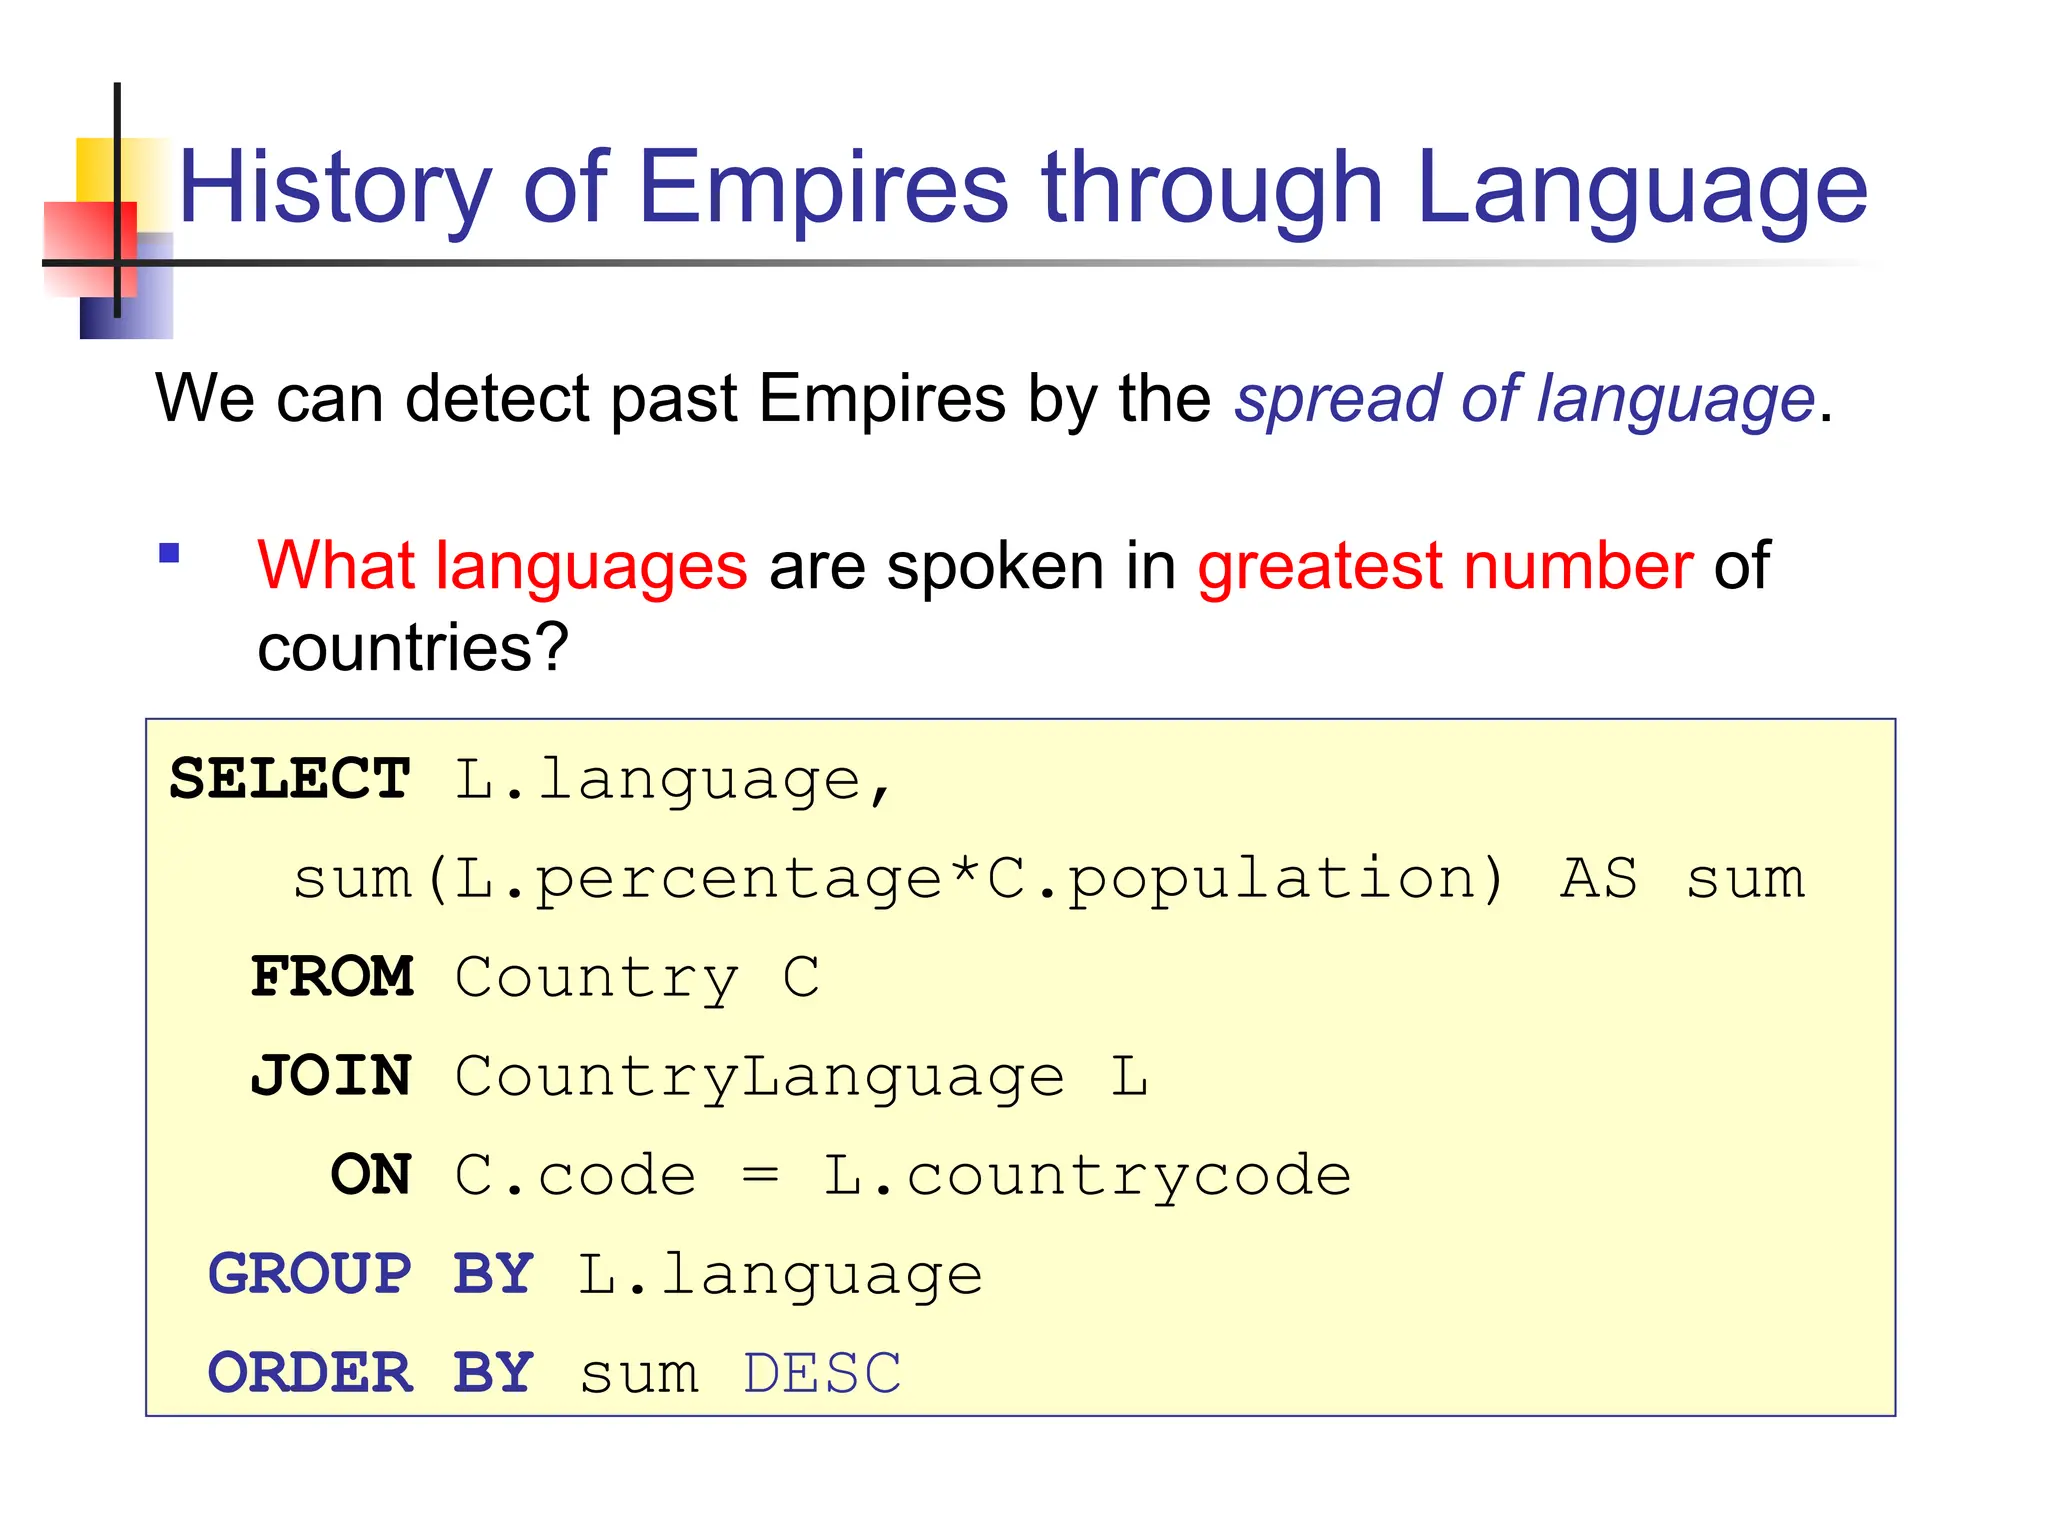
Task: Click the ORDER BY keyword
Action: (371, 1372)
